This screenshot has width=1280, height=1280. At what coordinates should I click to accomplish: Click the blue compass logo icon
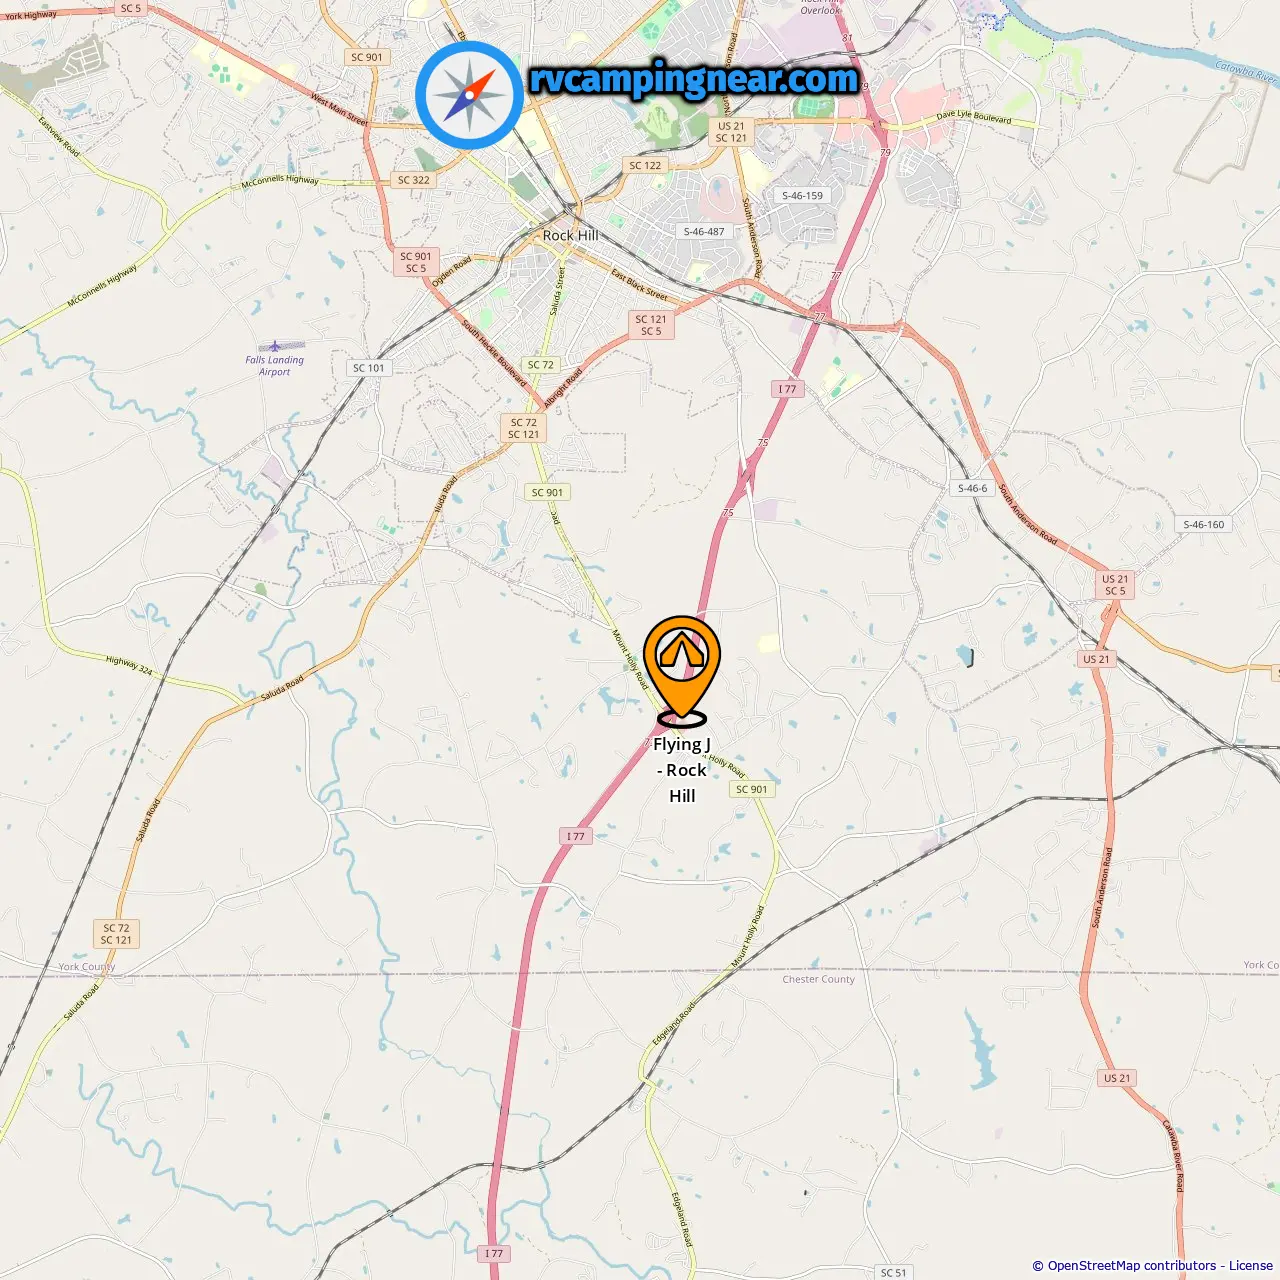pos(469,95)
